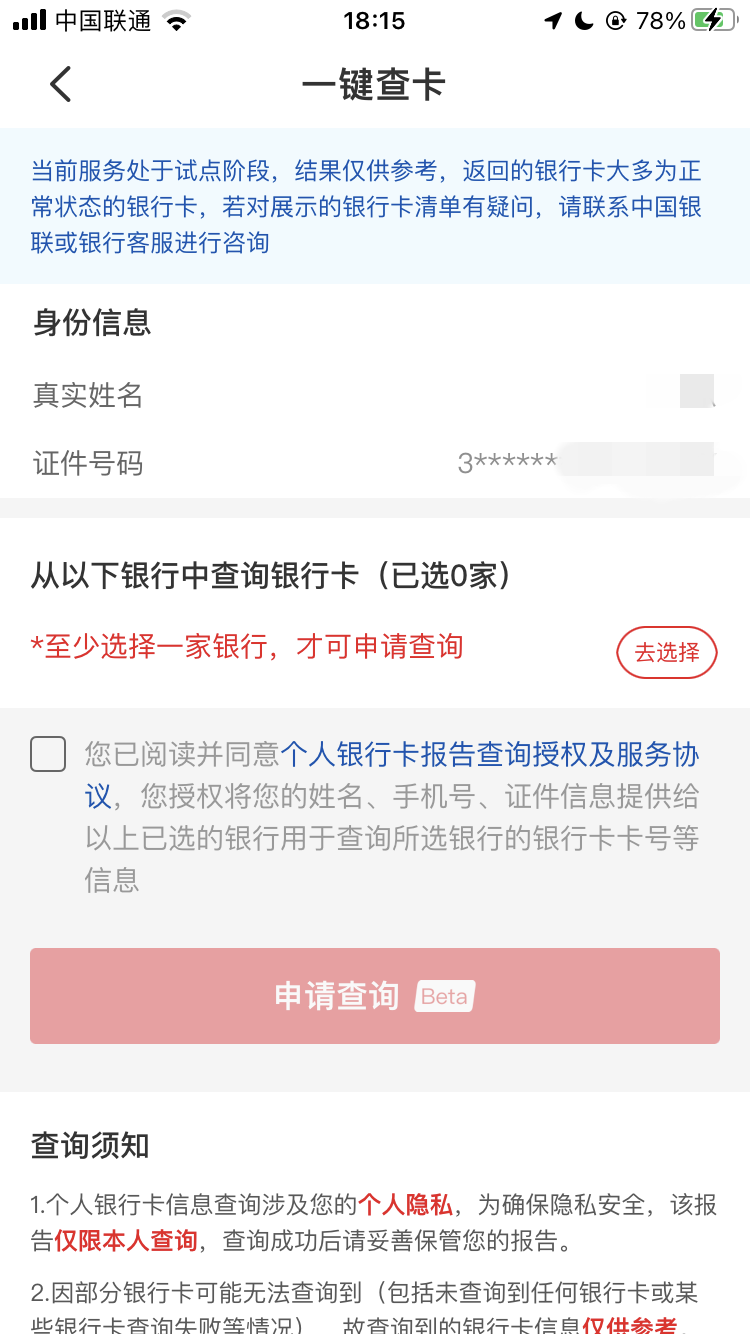Tap the rotation lock status icon
This screenshot has width=750, height=1334.
[x=616, y=20]
